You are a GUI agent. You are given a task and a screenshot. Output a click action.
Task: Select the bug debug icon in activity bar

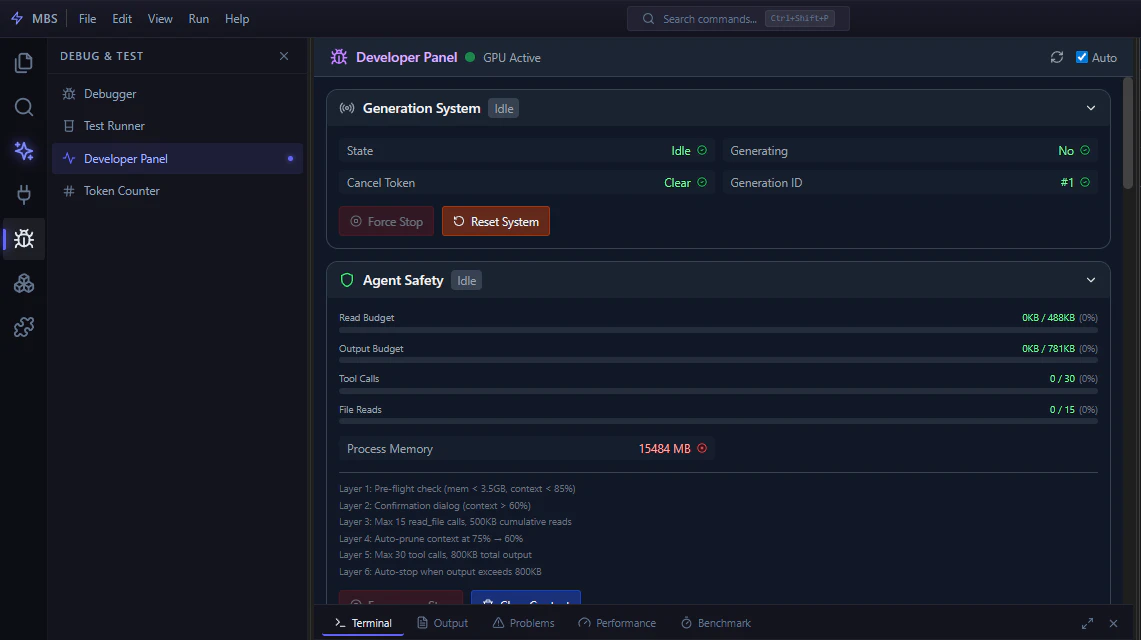23,239
